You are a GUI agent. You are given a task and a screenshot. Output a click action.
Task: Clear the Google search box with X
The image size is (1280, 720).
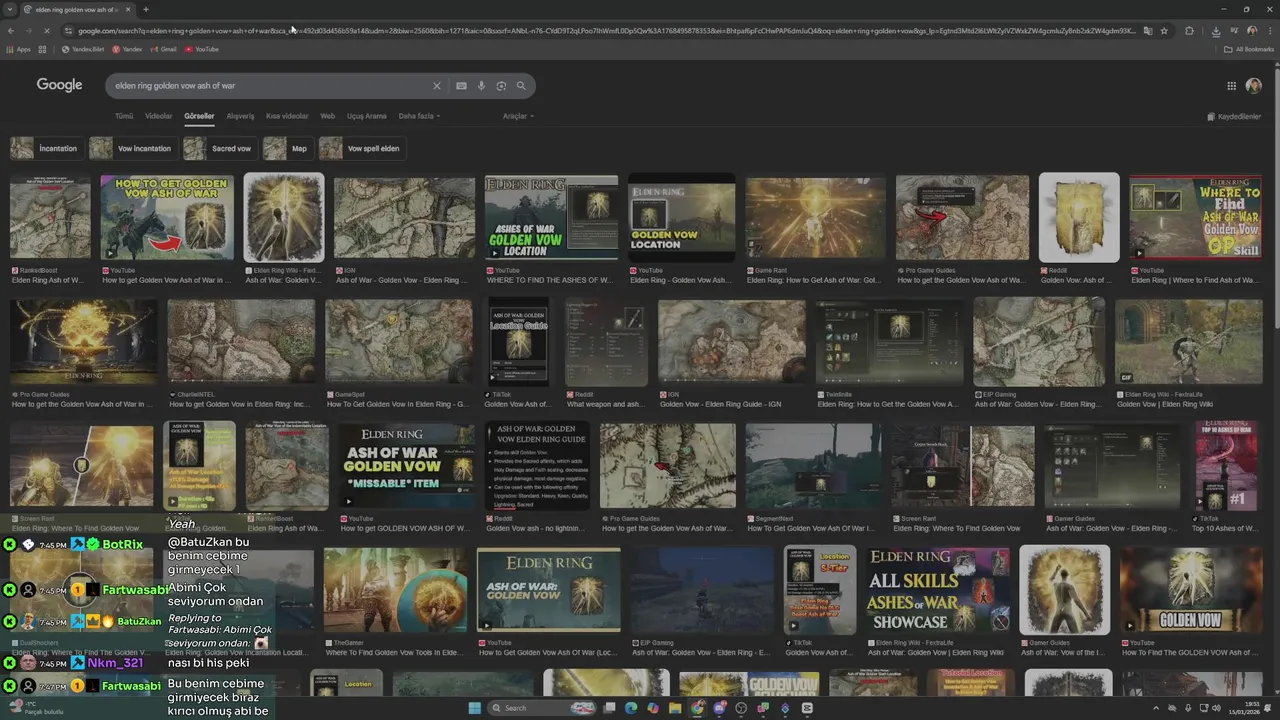coord(436,86)
